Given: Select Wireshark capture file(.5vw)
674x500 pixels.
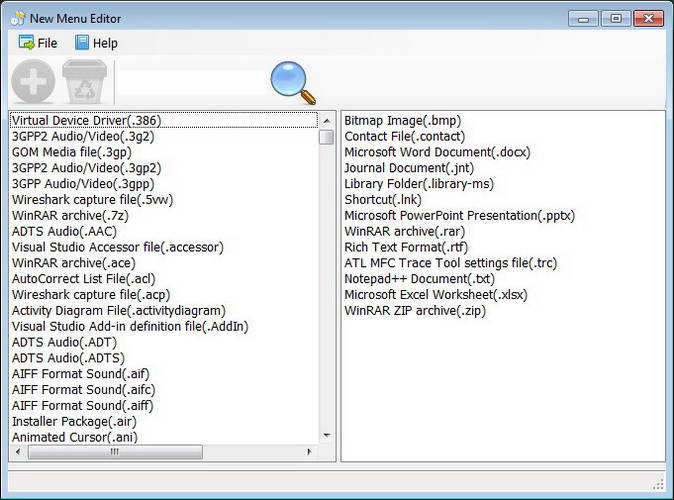Looking at the screenshot, I should (x=164, y=200).
